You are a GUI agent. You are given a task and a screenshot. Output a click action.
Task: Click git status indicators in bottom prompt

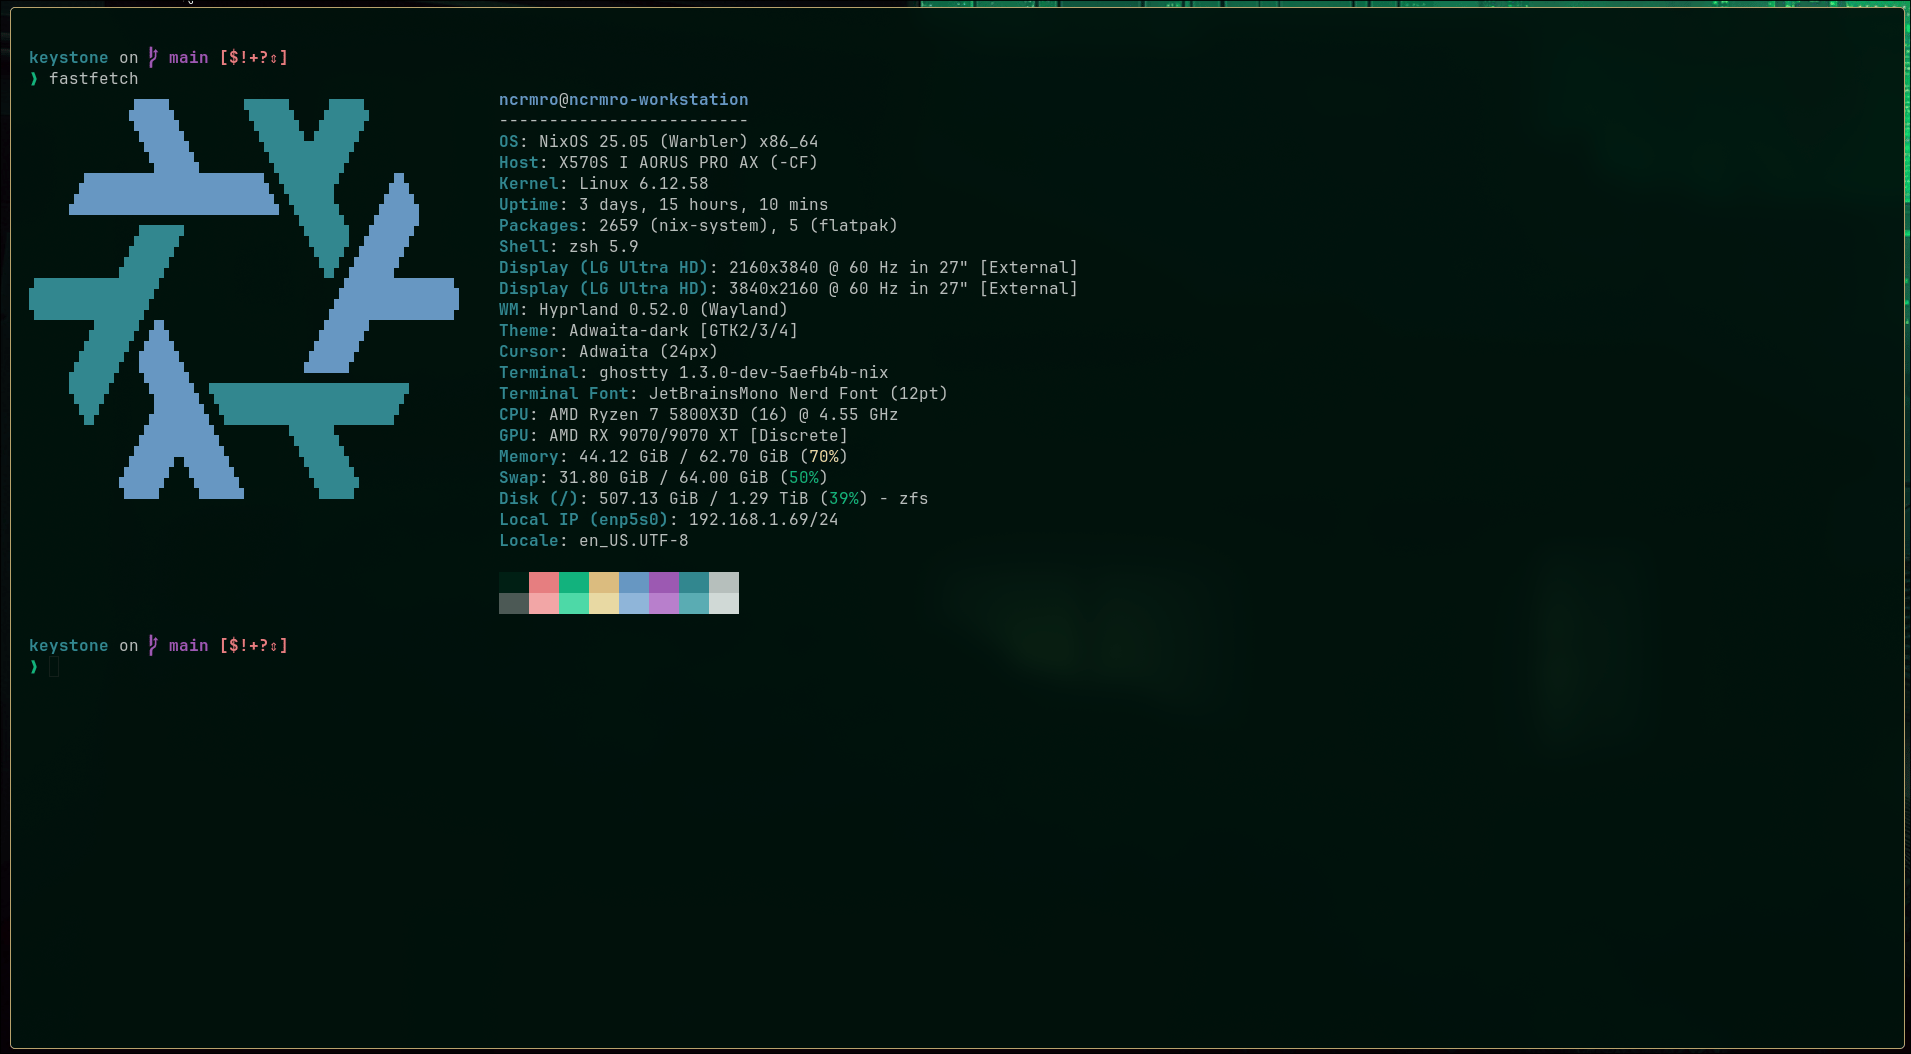(x=254, y=646)
